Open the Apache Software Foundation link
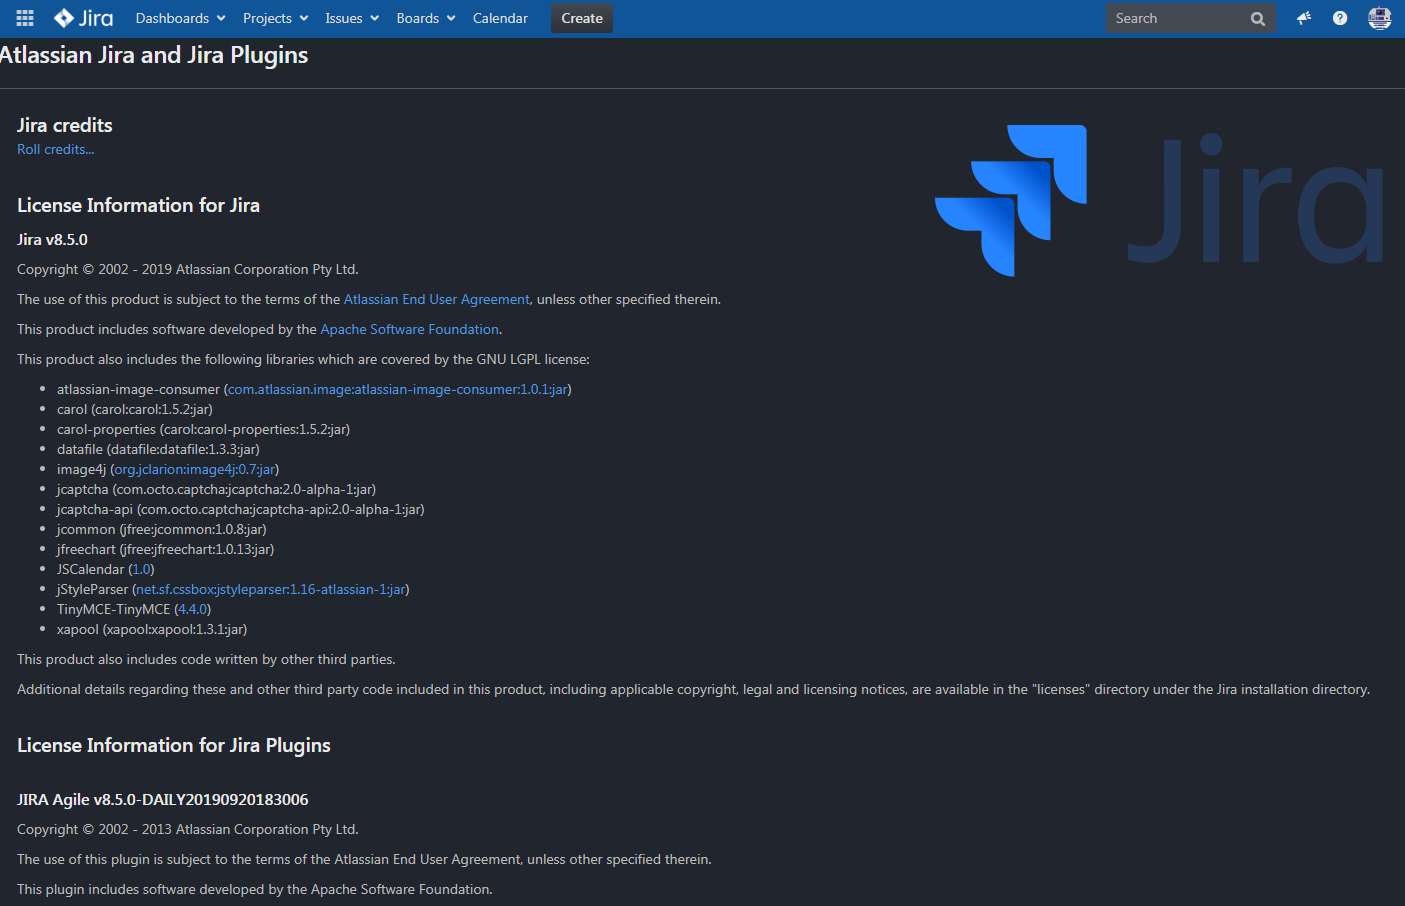The width and height of the screenshot is (1405, 906). pyautogui.click(x=409, y=329)
